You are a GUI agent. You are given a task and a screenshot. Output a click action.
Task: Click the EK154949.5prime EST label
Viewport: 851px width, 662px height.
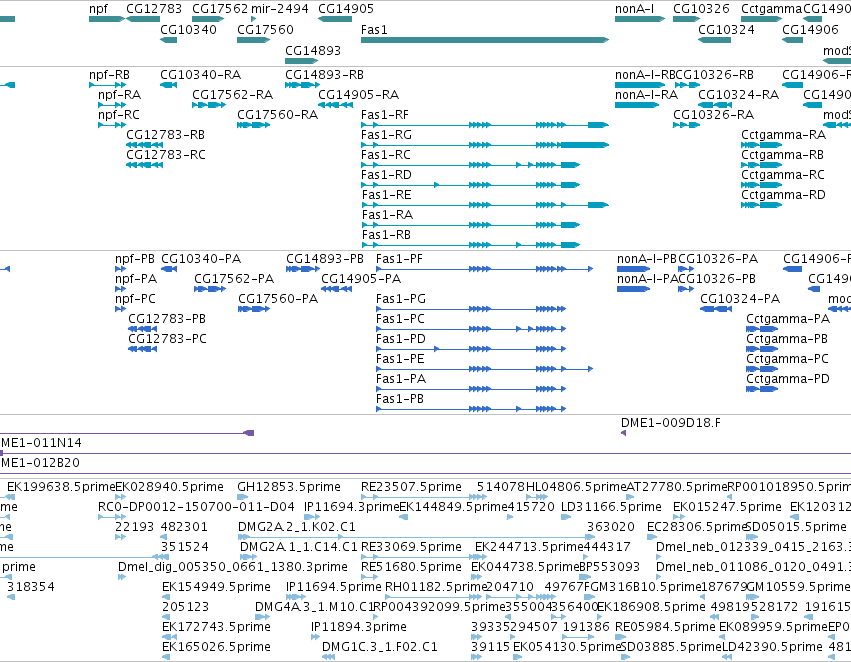pos(217,587)
